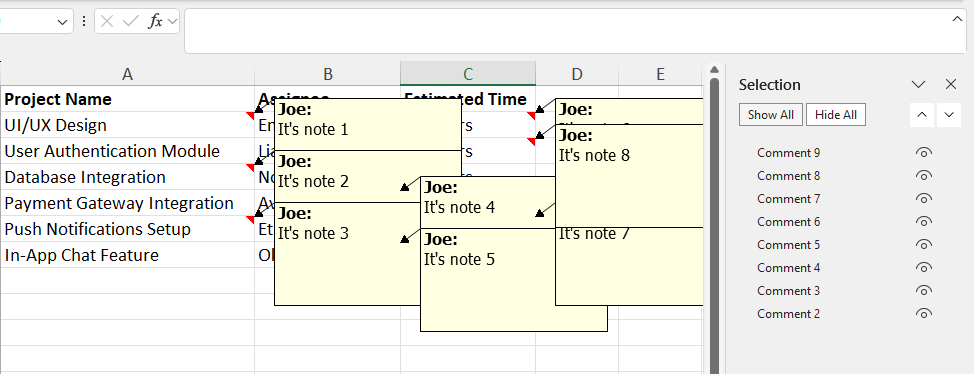This screenshot has height=374, width=974.
Task: Toggle visibility of Comment 9
Action: point(924,153)
